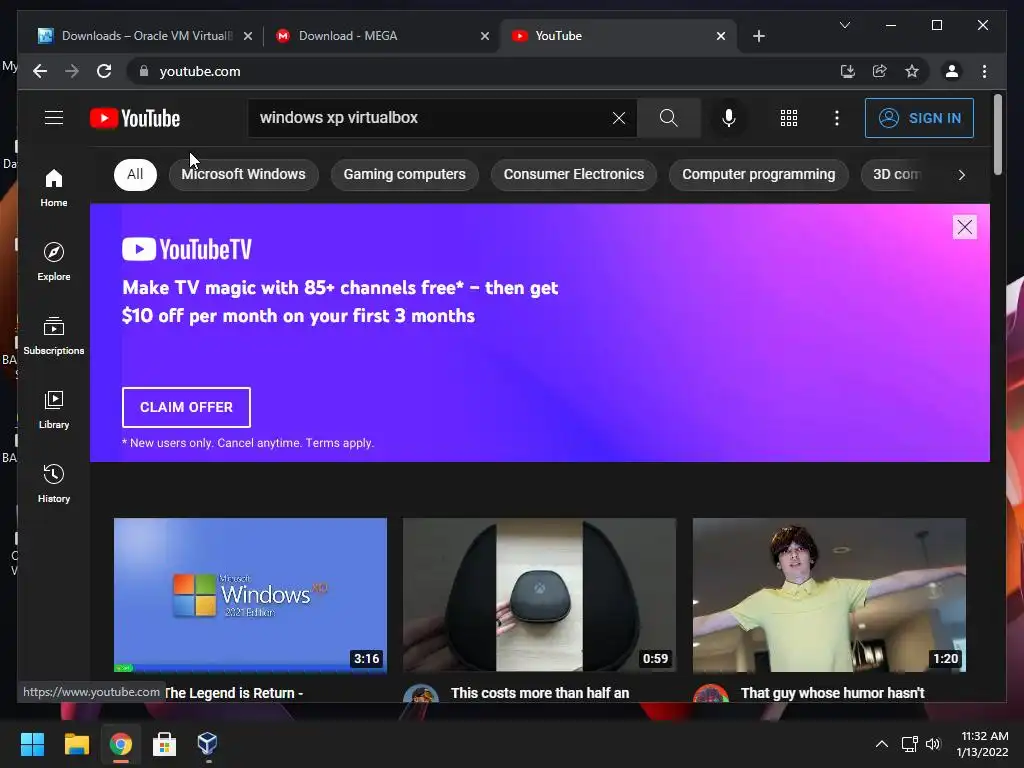Open the Windows XP 2021 Edition thumbnail
Viewport: 1024px width, 768px height.
click(250, 595)
